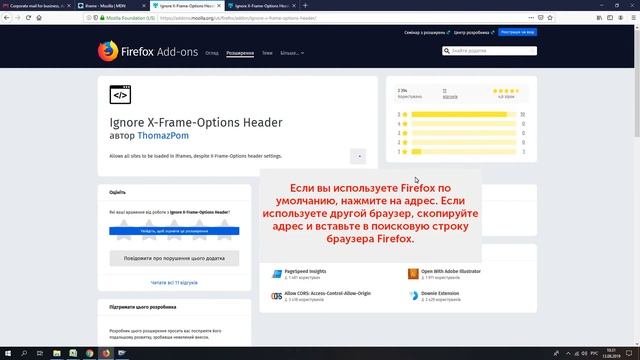Open the Firefox hamburger menu
640x360 pixels.
tap(633, 18)
